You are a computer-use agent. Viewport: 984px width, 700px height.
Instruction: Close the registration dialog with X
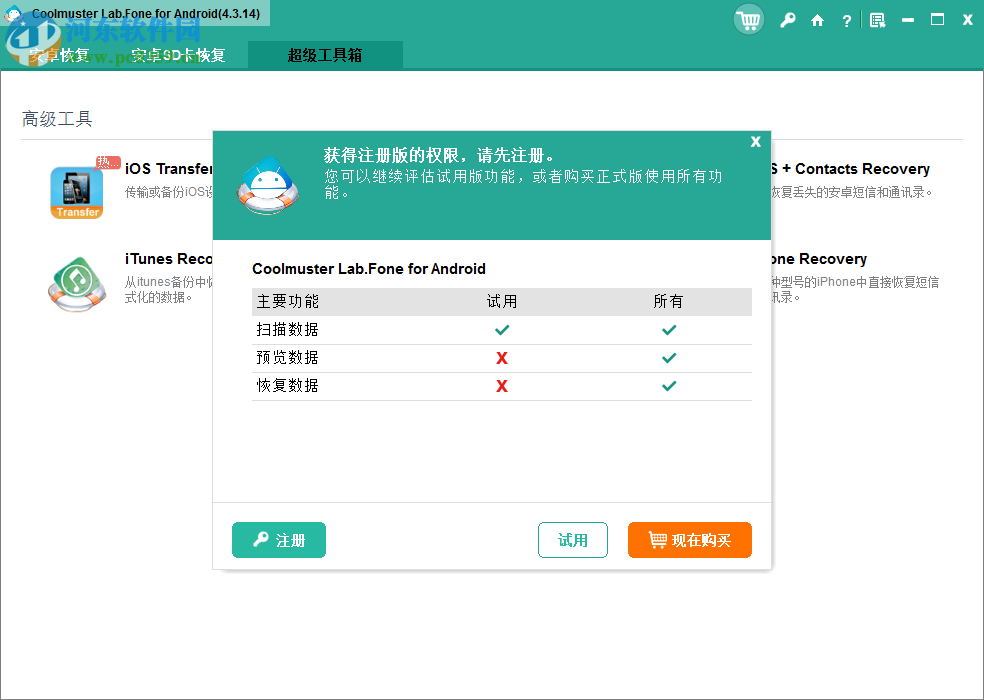tap(755, 141)
